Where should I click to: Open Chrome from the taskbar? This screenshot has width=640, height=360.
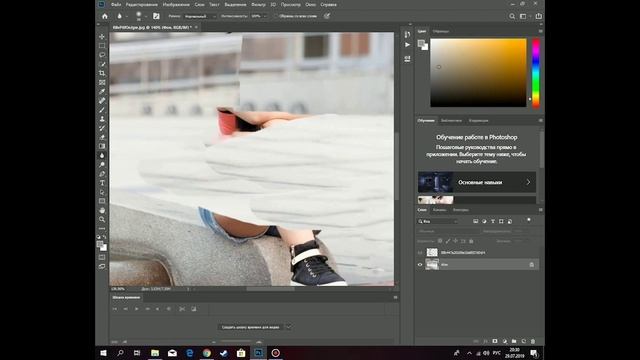[x=207, y=353]
